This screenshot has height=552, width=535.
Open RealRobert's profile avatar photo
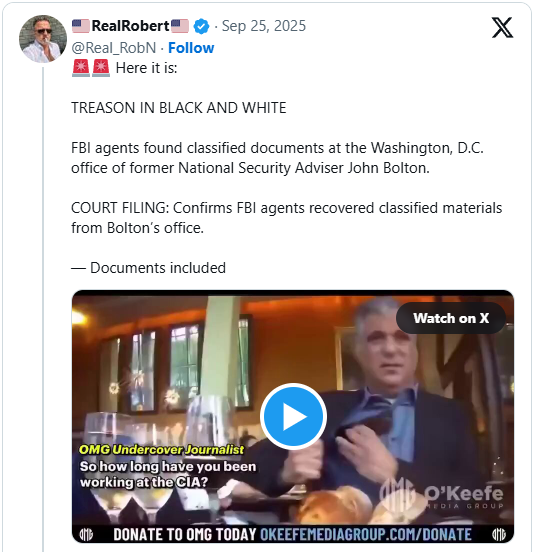(x=43, y=39)
